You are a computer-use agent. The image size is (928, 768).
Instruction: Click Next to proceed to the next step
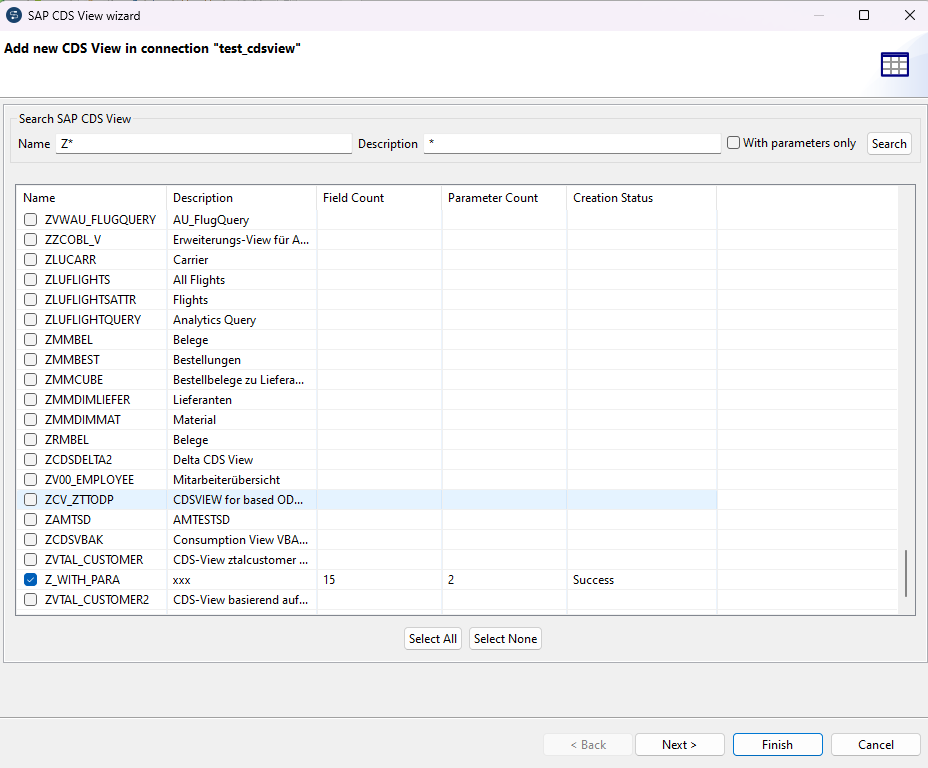tap(679, 744)
